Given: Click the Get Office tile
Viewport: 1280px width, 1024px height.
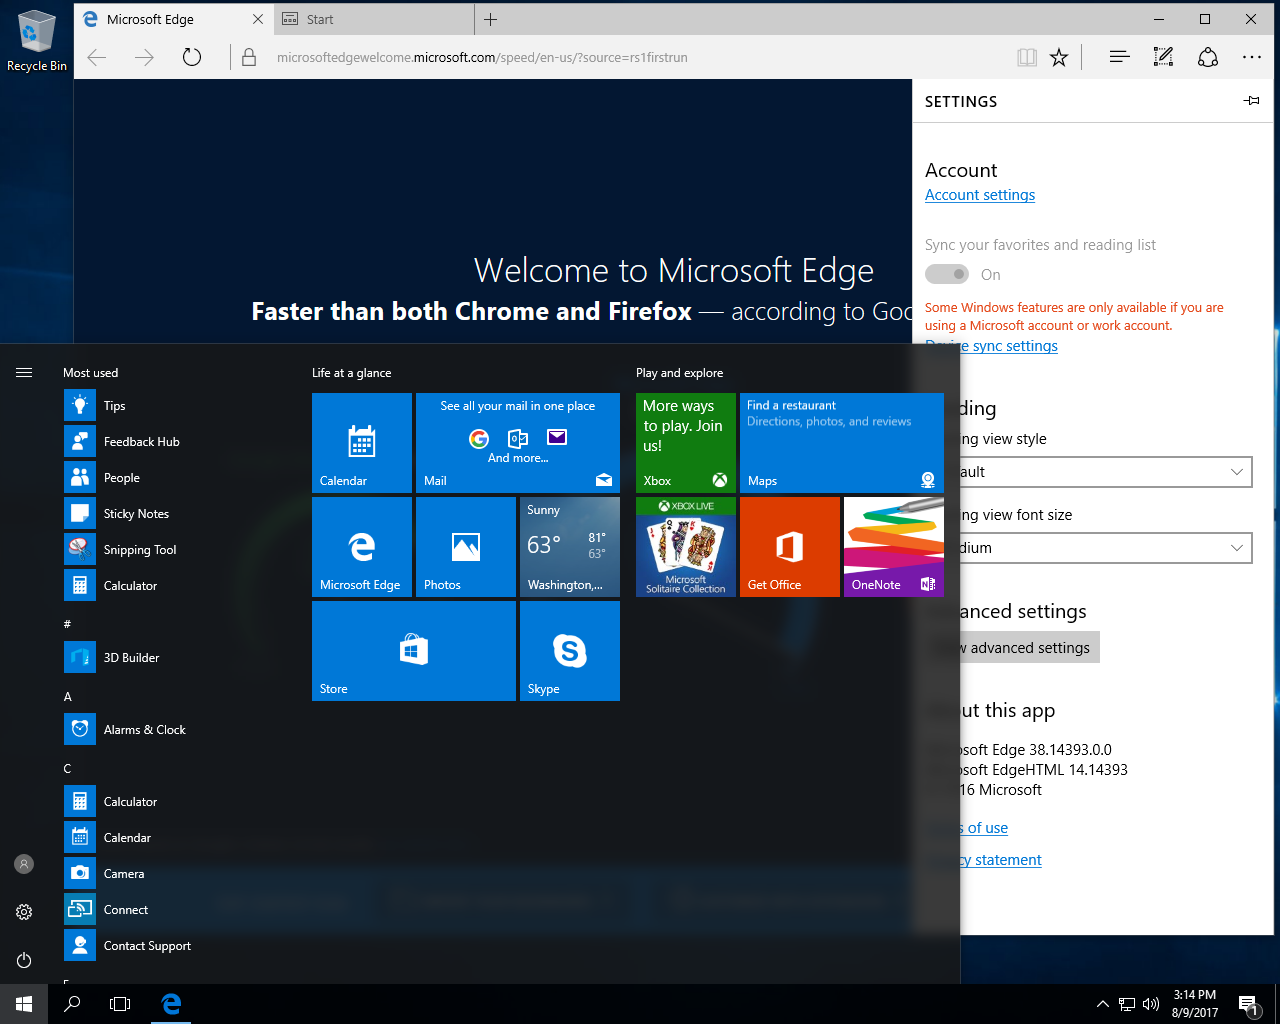Looking at the screenshot, I should click(790, 547).
